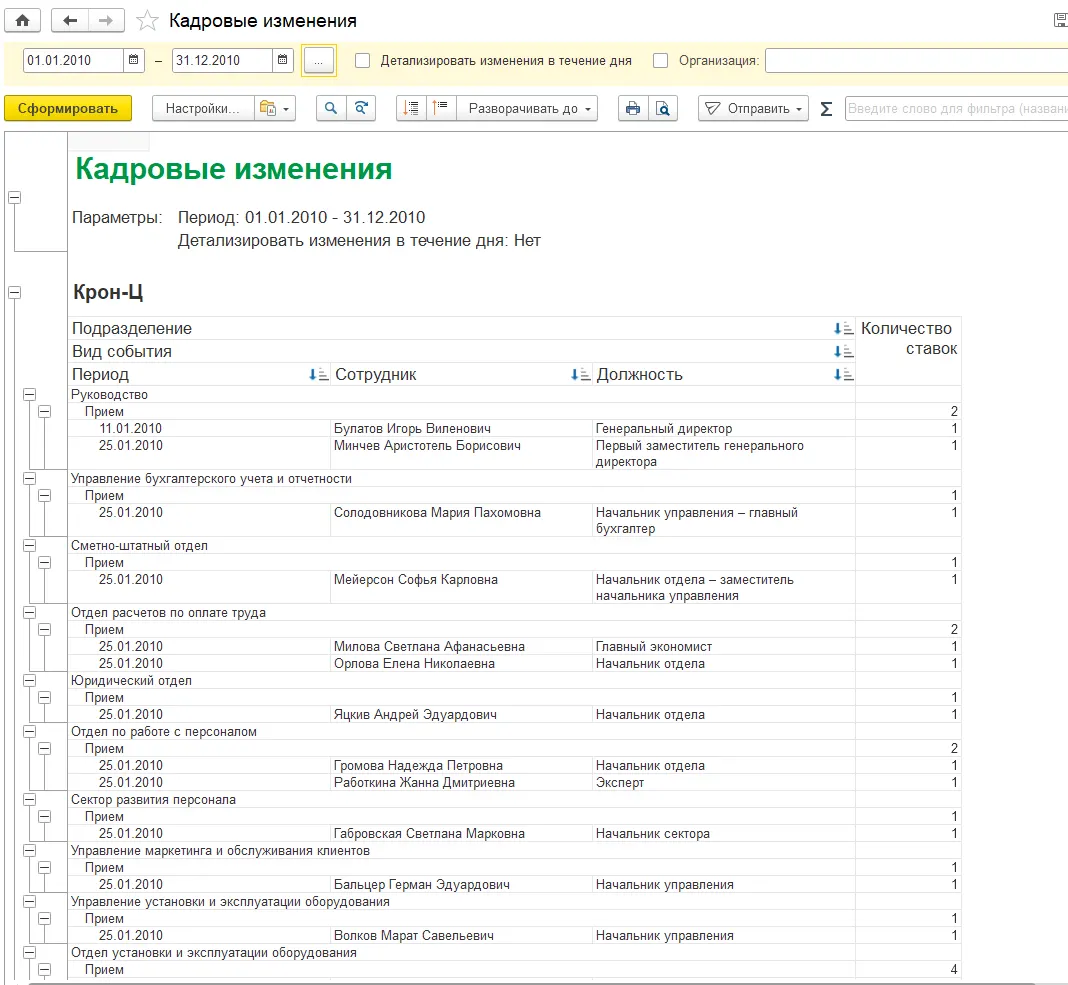The width and height of the screenshot is (1068, 985).
Task: Enable 'Детализировать изменения в течение дня' checkbox
Action: 363,61
